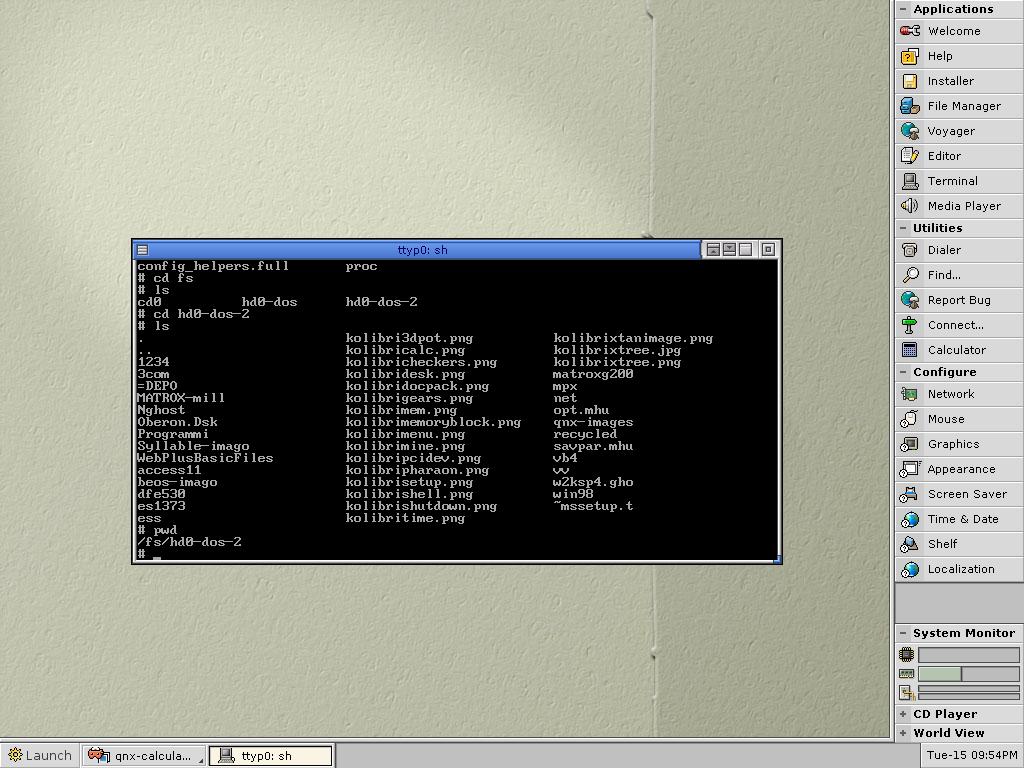This screenshot has width=1024, height=768.
Task: Click the Launch menu button
Action: pos(39,755)
